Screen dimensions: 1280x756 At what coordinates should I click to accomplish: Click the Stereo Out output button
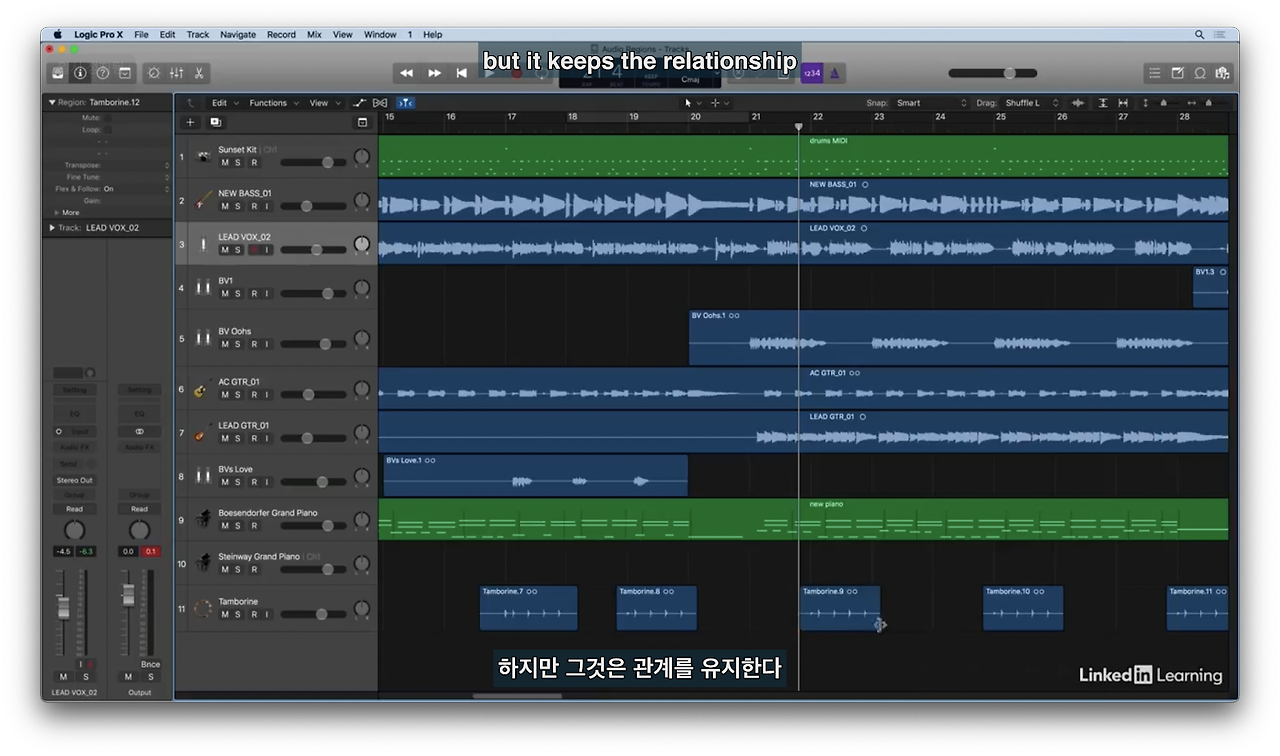point(74,481)
